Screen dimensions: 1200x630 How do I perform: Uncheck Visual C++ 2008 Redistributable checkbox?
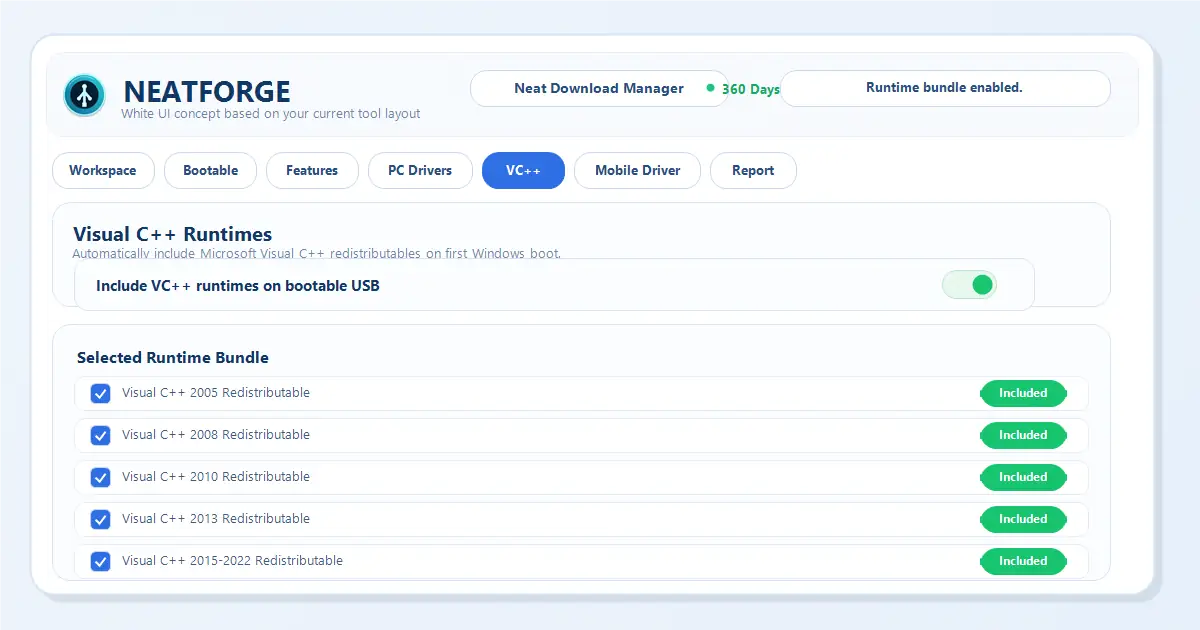pos(100,435)
